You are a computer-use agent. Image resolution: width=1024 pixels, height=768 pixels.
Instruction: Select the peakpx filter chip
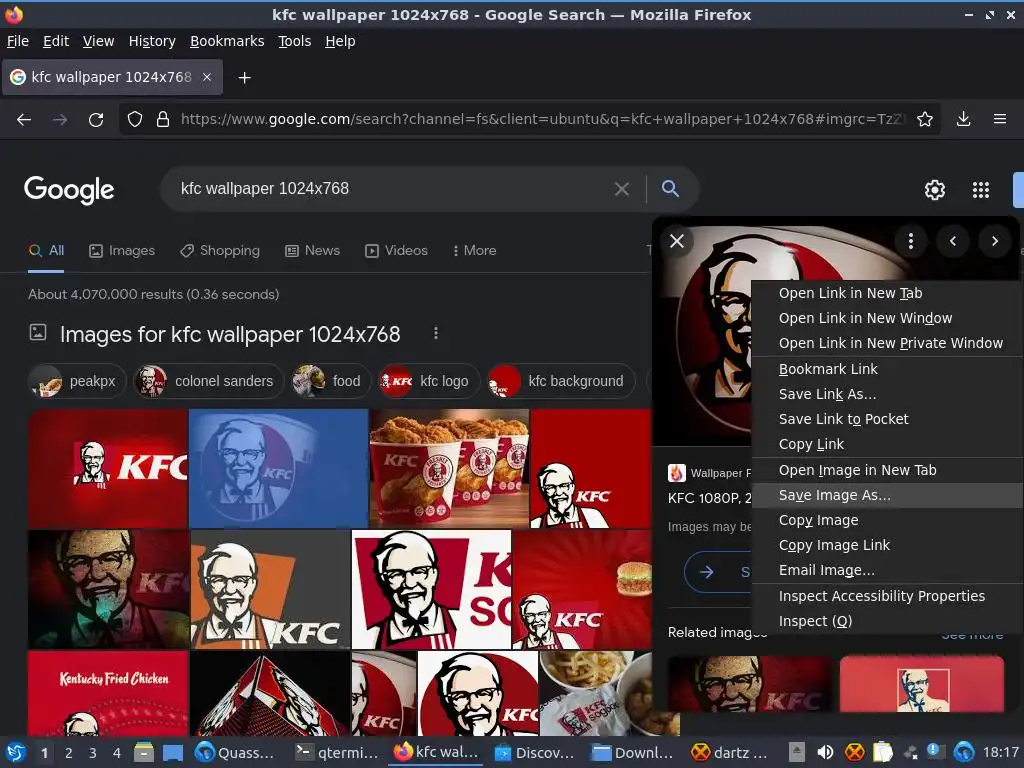click(x=76, y=381)
